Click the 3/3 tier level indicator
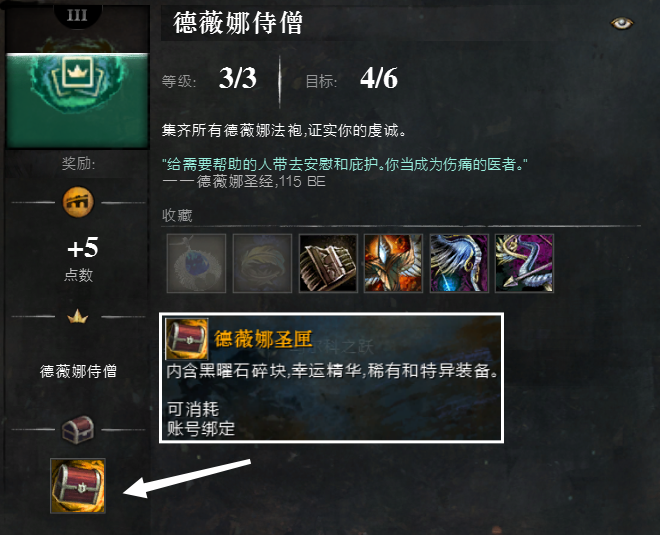The height and width of the screenshot is (535, 660). [x=237, y=78]
